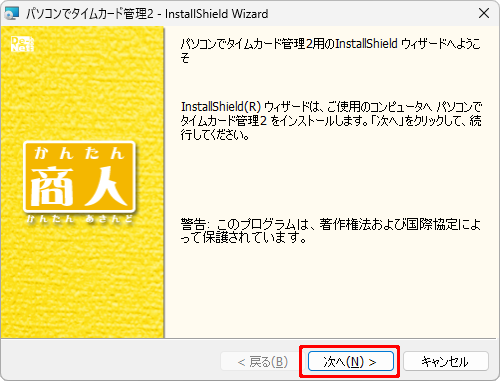
Task: Click the window title パソコンでタイムカード管理2
Action: click(90, 14)
